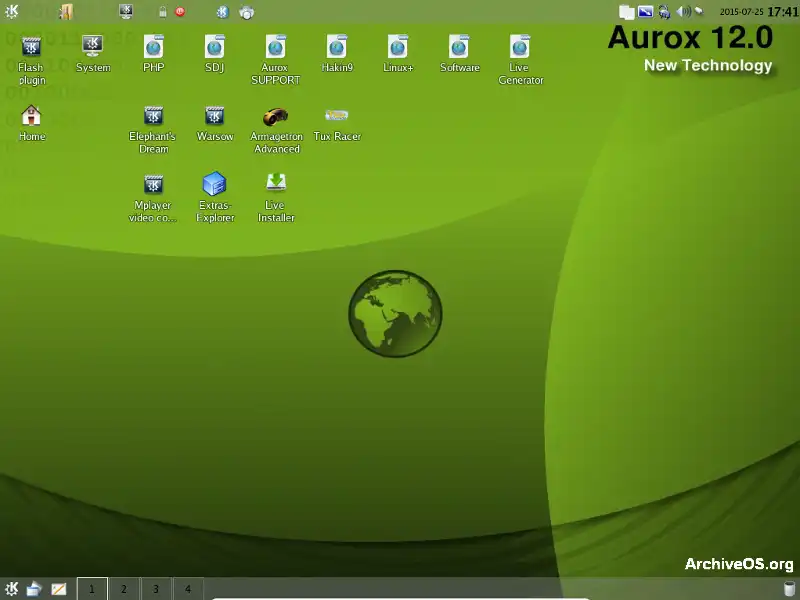
Task: Launch the Warsow game icon
Action: point(215,116)
